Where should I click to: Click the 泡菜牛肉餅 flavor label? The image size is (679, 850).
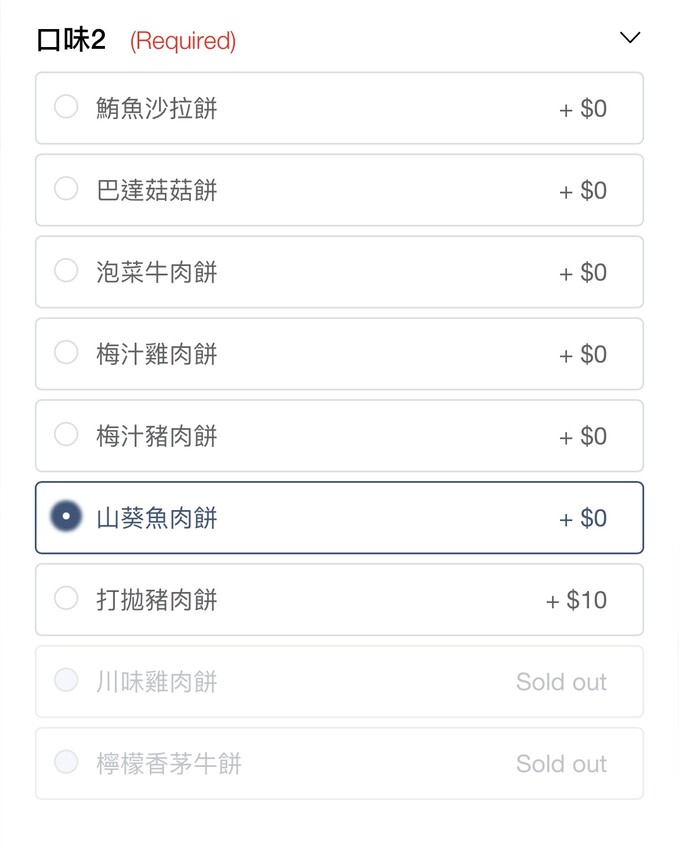tap(156, 272)
